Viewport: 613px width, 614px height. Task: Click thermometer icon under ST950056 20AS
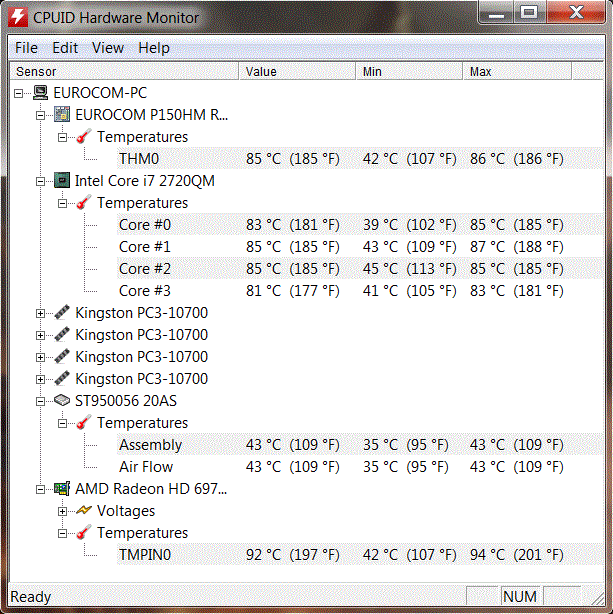83,423
